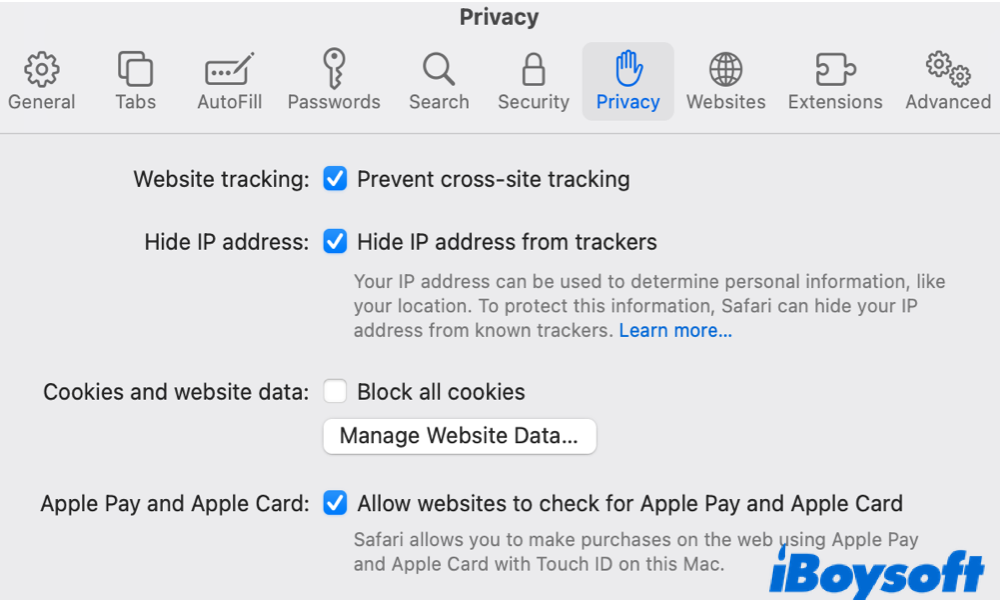Toggle Apple Pay and Apple Card checkbox
This screenshot has height=600, width=1000.
click(335, 504)
